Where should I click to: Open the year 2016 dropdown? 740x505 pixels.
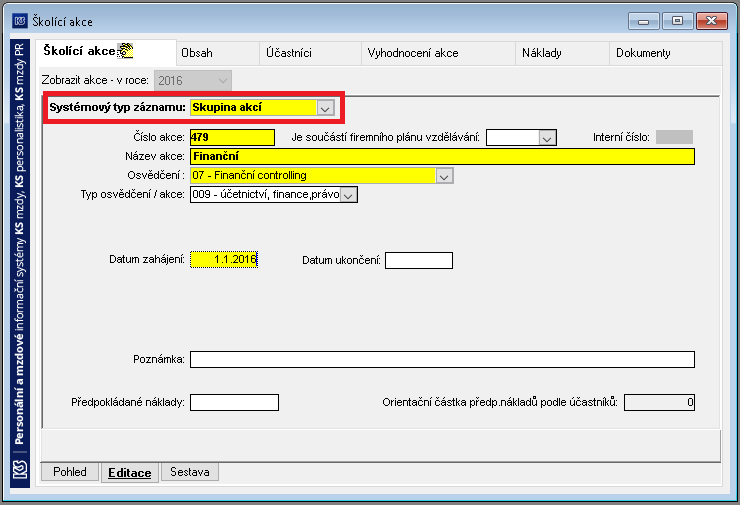[x=223, y=81]
